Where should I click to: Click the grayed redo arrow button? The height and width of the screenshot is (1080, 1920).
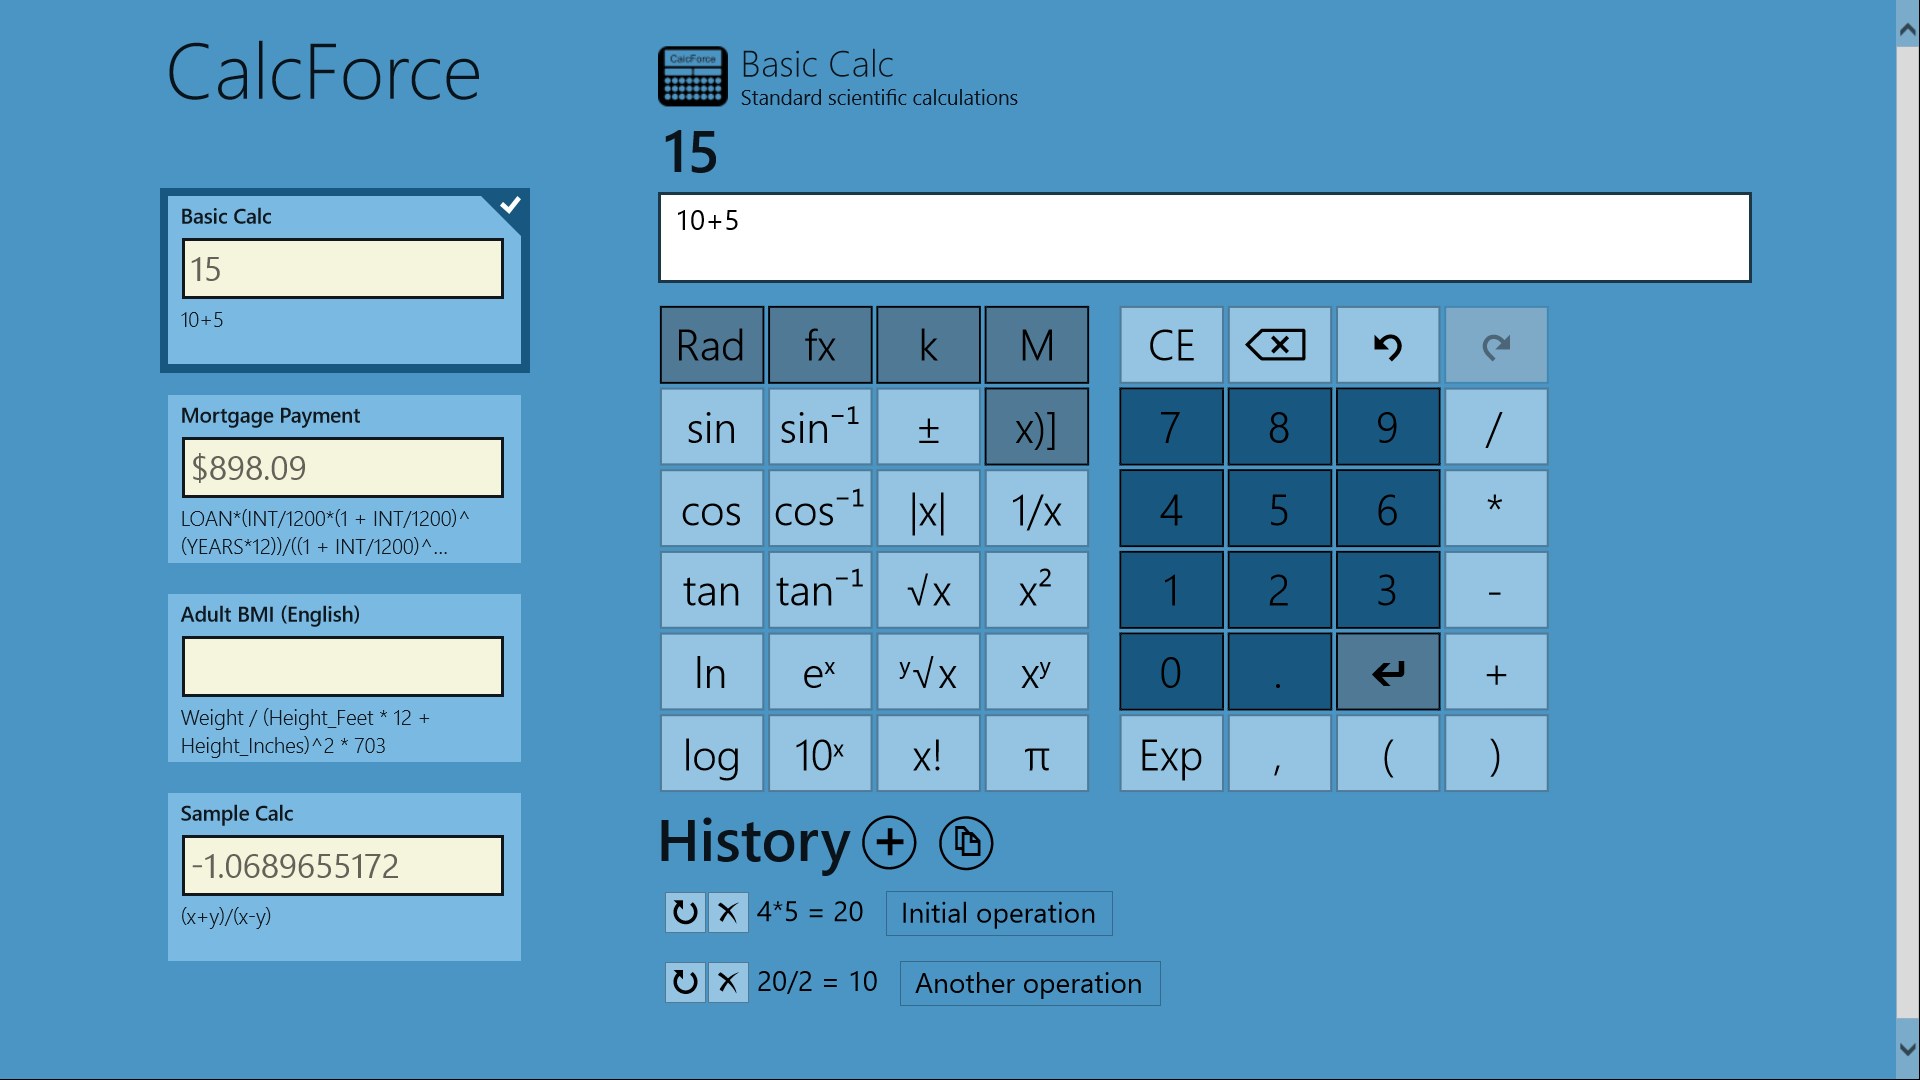[x=1495, y=346]
